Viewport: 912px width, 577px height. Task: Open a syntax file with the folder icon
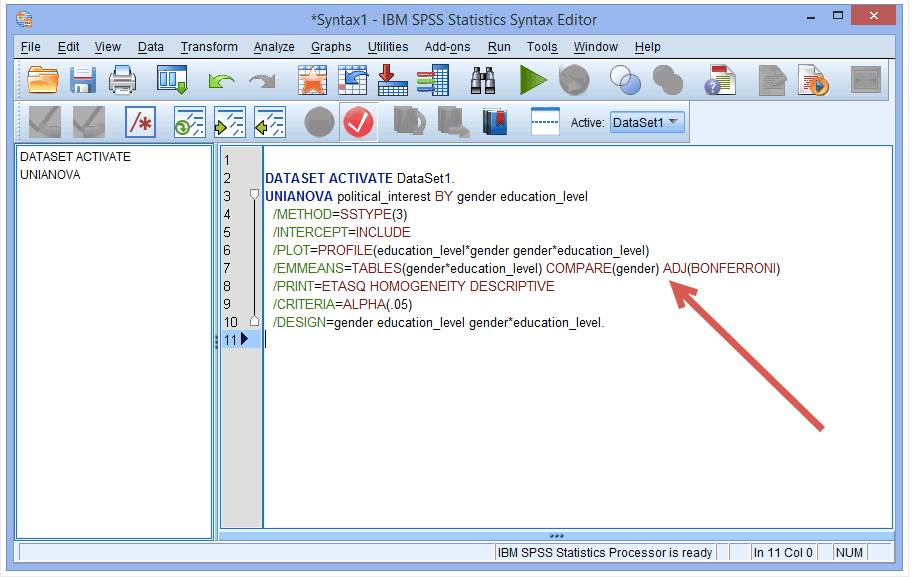tap(42, 80)
